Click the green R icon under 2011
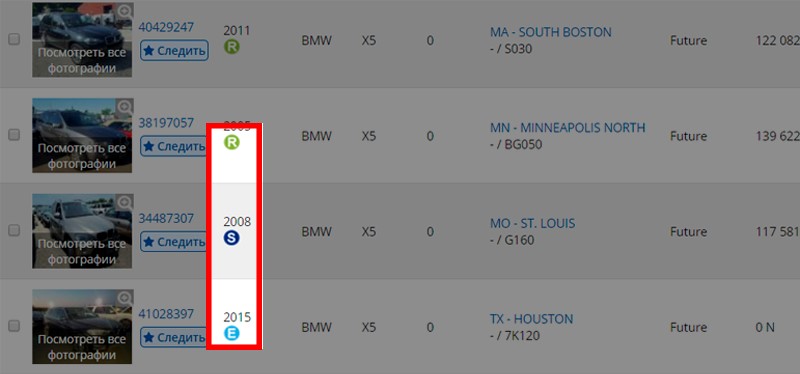Screen dimensions: 800x374 click(x=232, y=47)
